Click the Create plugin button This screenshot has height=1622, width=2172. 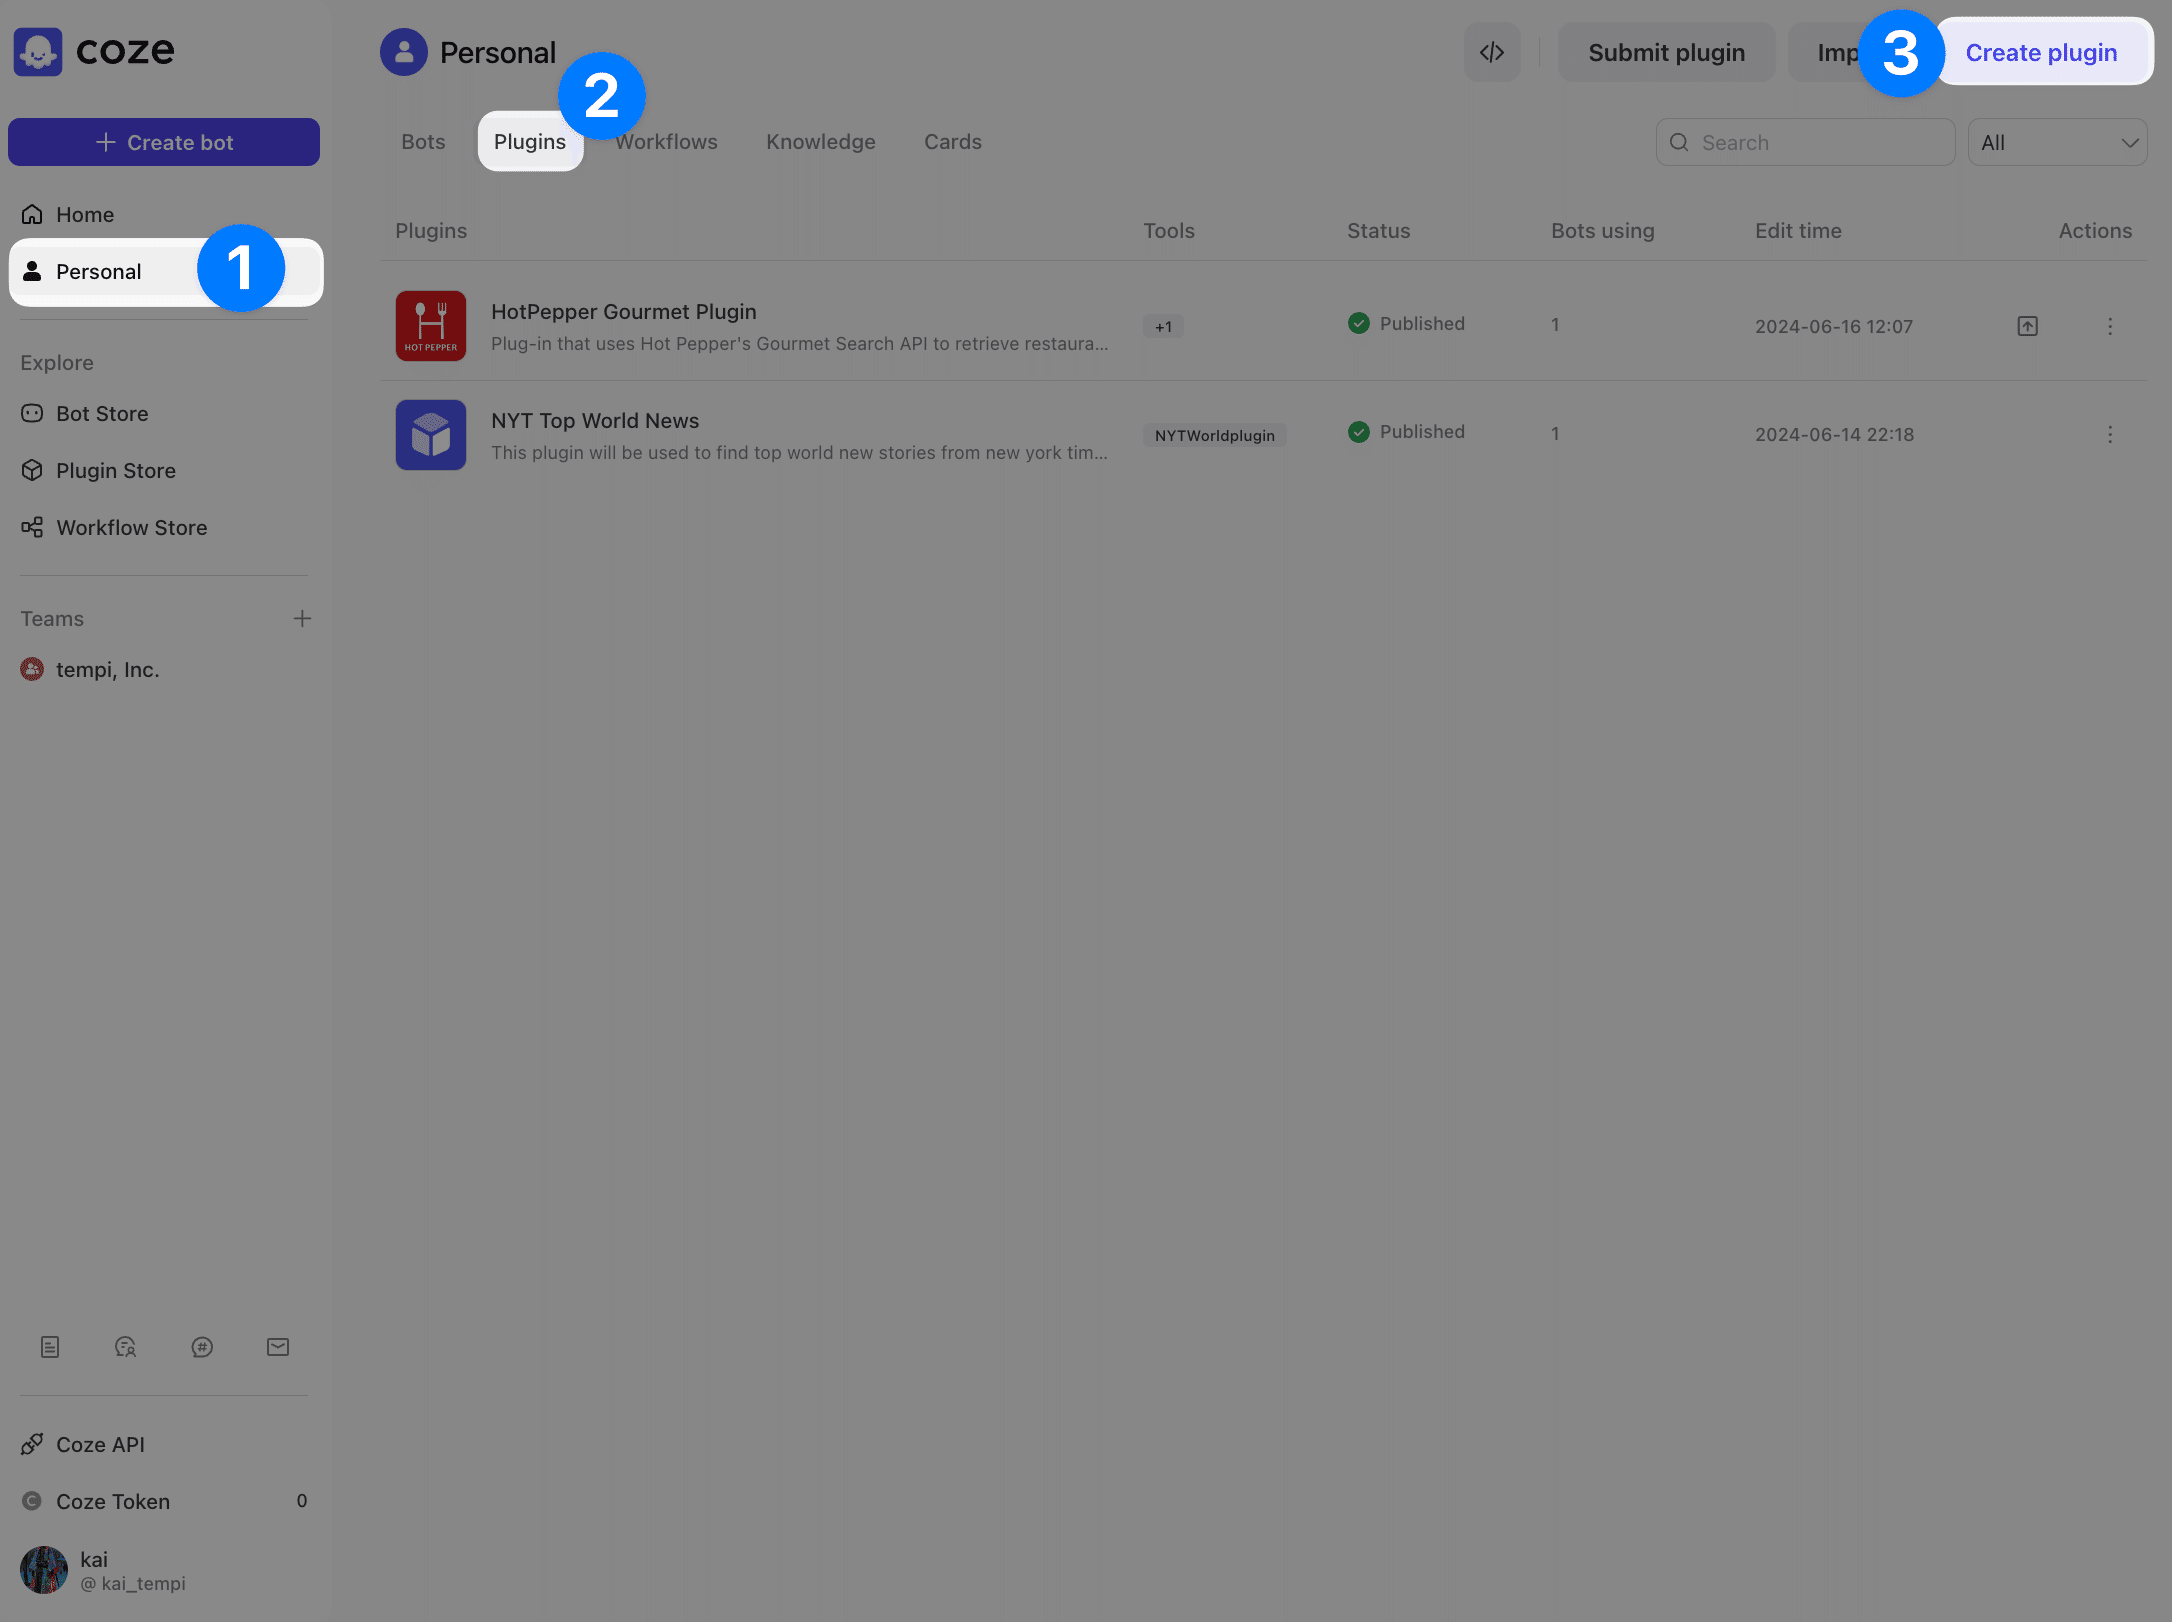[x=2041, y=53]
